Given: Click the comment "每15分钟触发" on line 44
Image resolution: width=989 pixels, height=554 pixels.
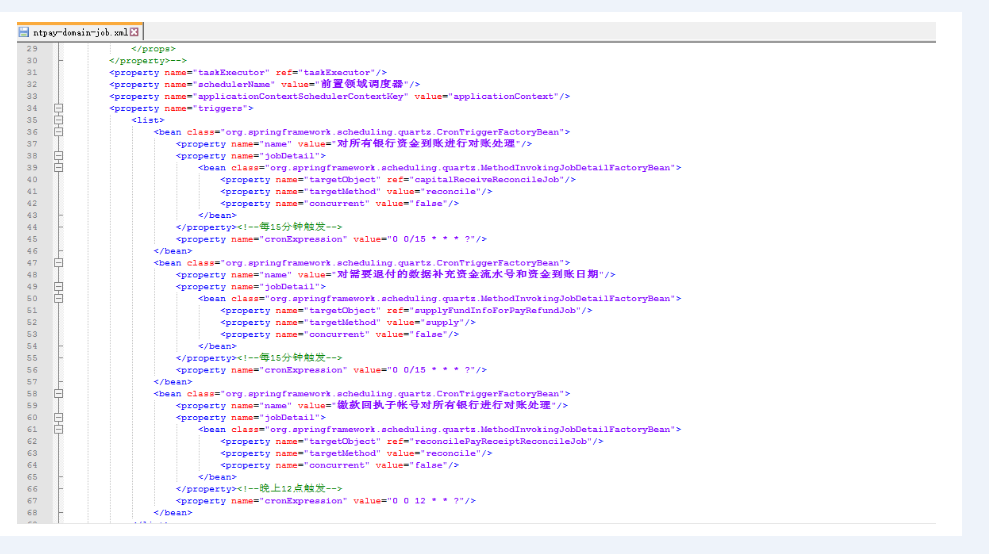Looking at the screenshot, I should (292, 227).
